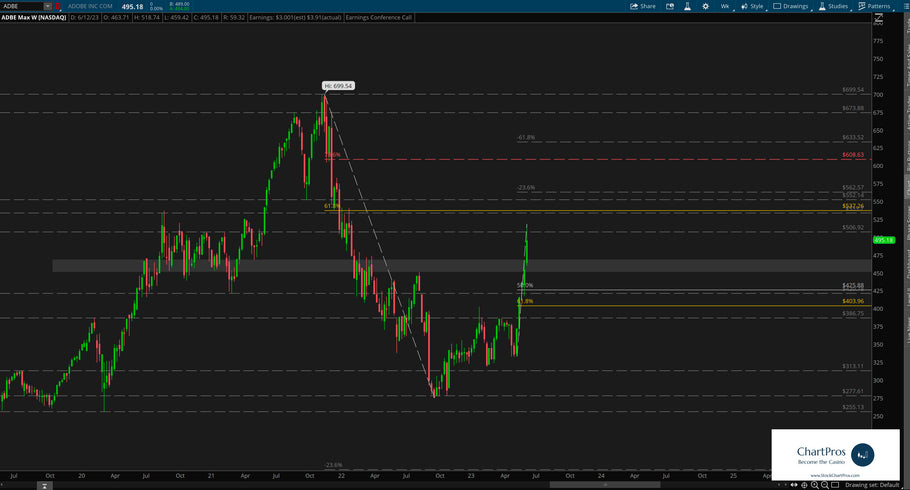910x490 pixels.
Task: Click the -61.8% Fibonacci extension label
Action: point(526,138)
